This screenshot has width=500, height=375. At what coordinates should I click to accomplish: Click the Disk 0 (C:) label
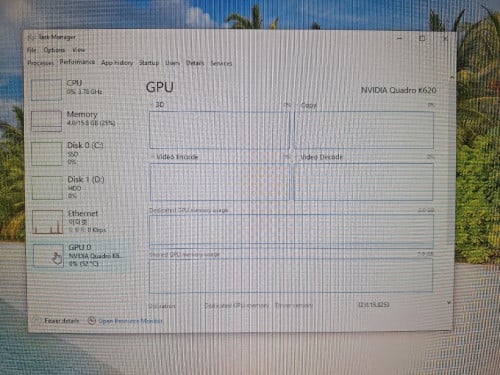[x=85, y=145]
